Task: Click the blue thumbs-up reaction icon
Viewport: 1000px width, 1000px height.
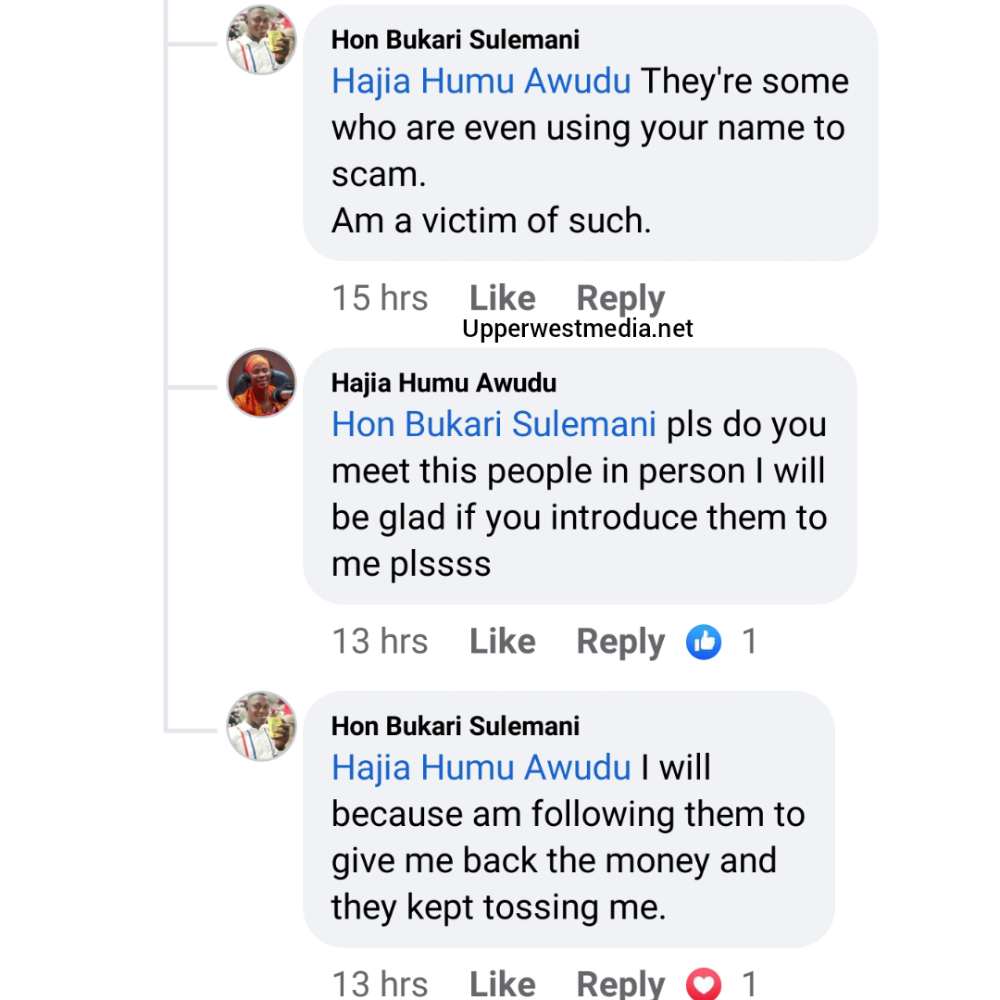Action: click(x=704, y=642)
